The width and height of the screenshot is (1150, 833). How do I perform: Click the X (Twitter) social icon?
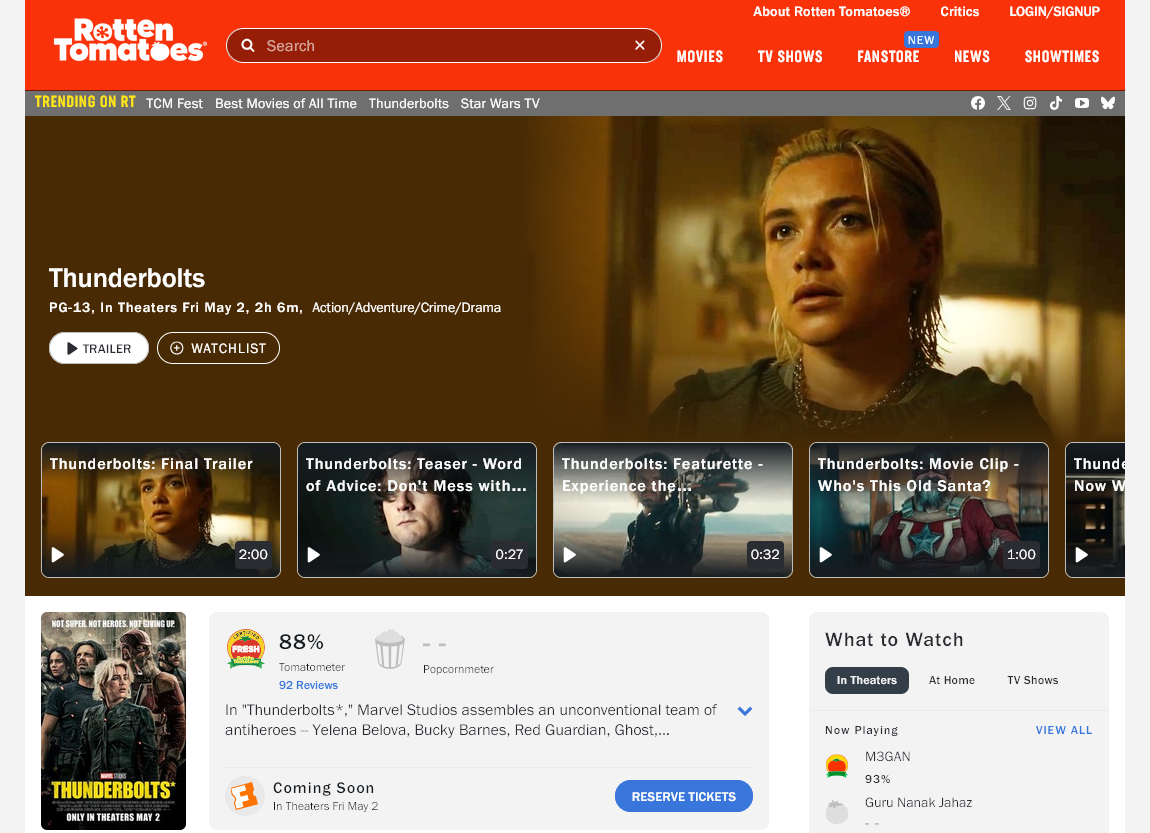[x=1004, y=103]
